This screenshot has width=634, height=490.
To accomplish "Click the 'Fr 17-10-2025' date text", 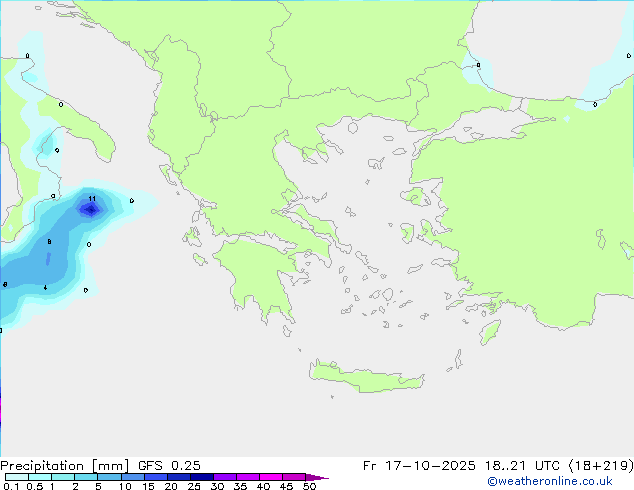I will (x=419, y=466).
